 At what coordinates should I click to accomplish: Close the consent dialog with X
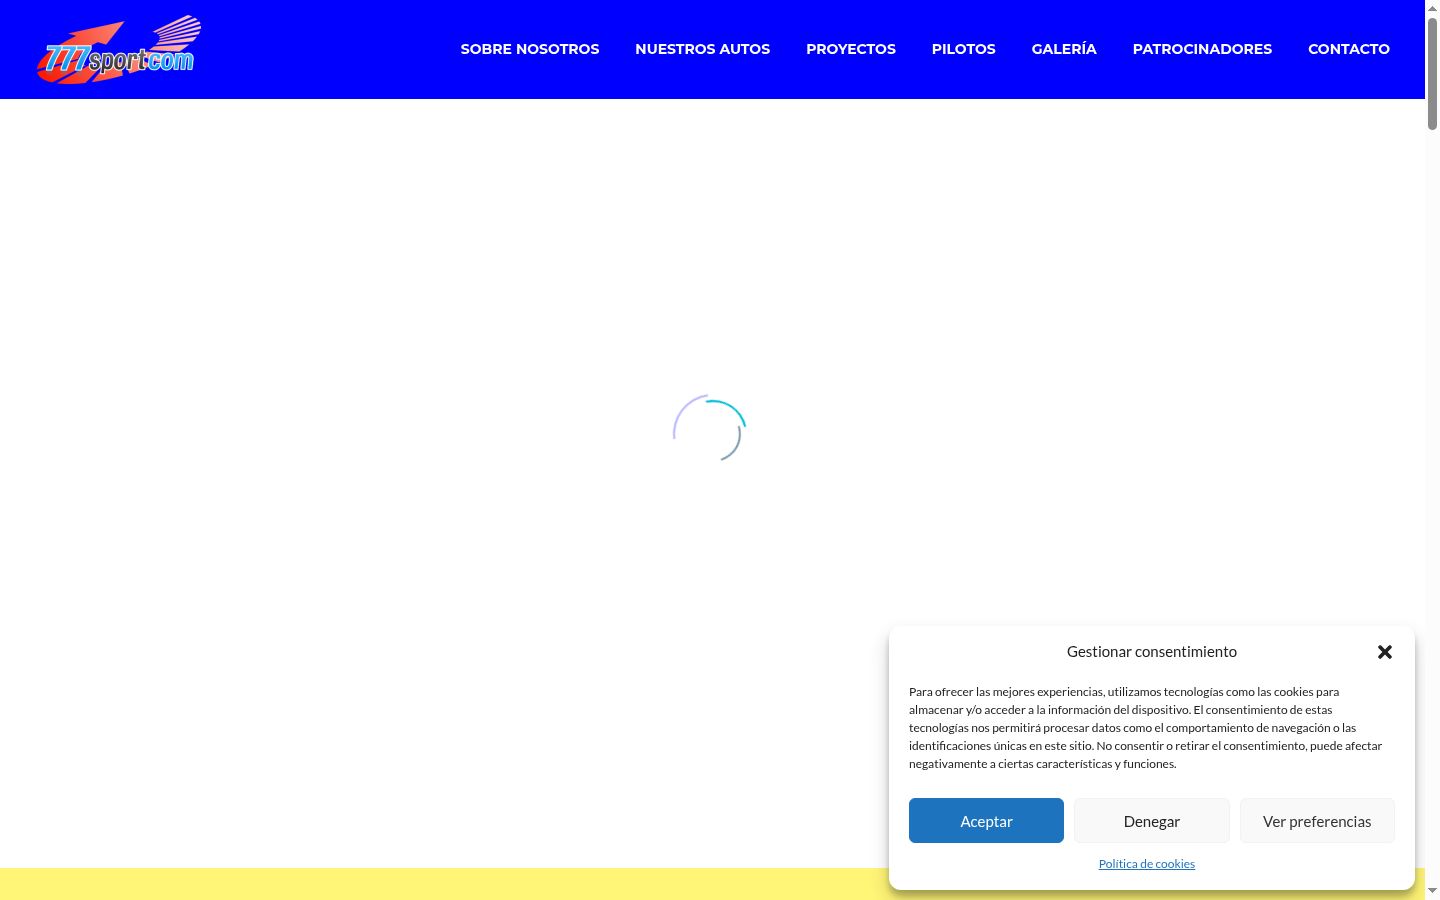pos(1385,652)
